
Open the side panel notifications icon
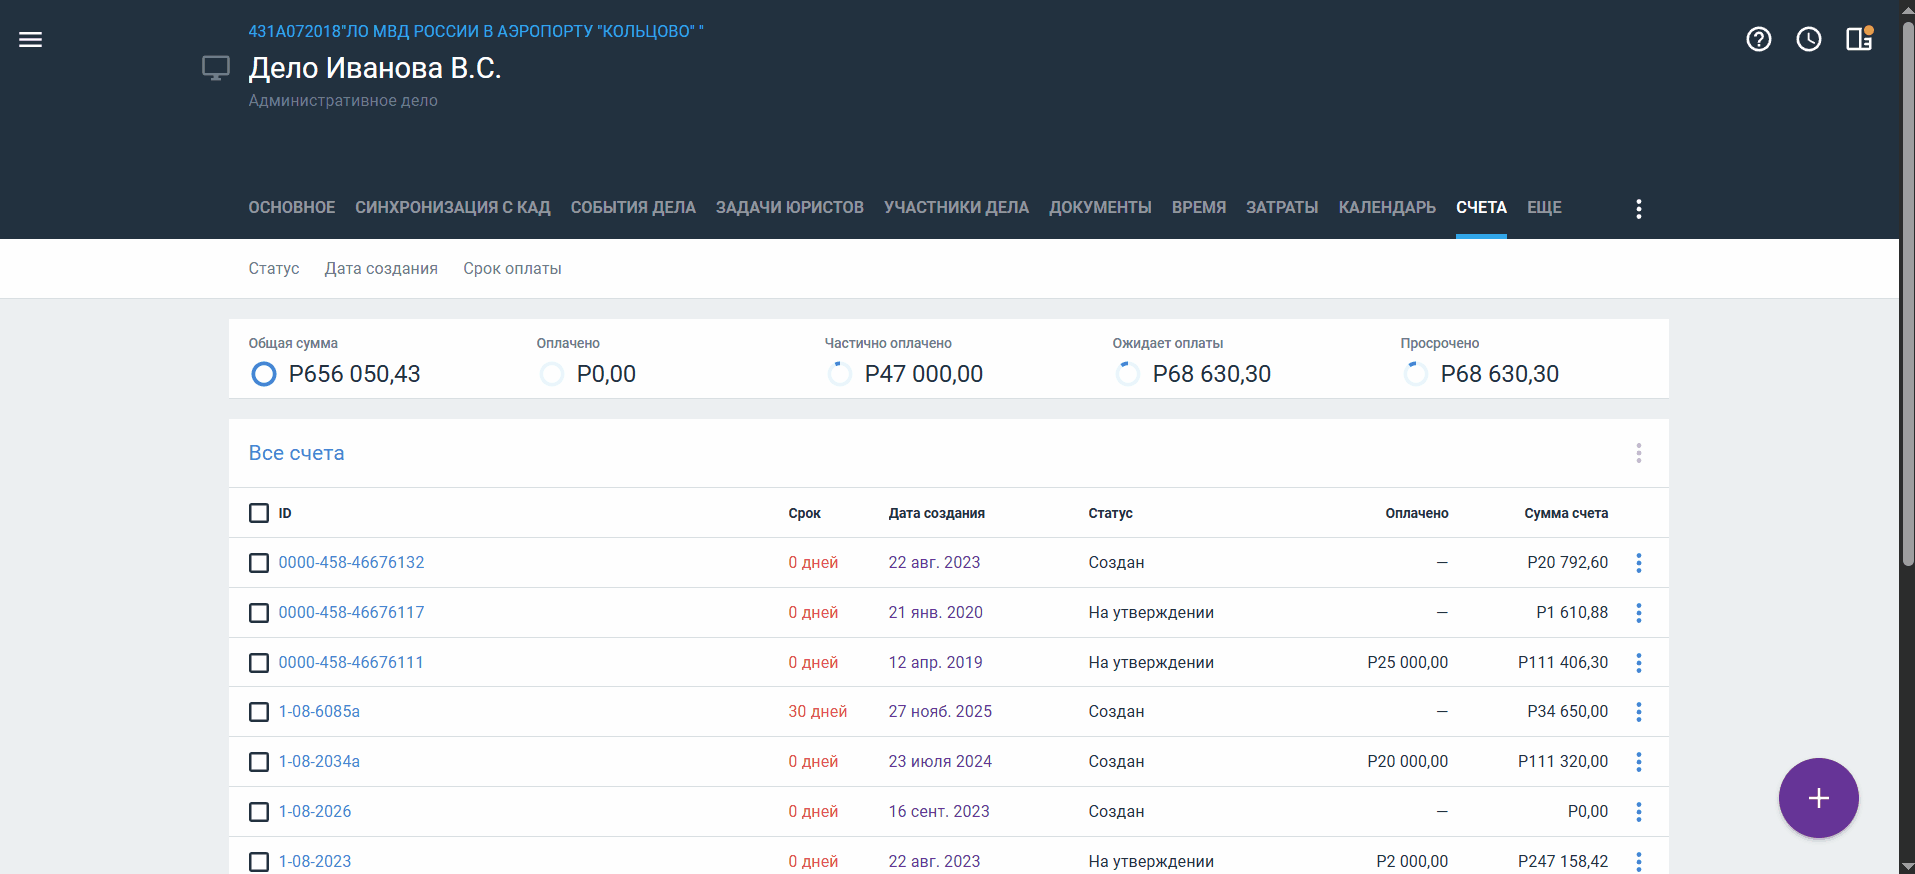point(1858,40)
